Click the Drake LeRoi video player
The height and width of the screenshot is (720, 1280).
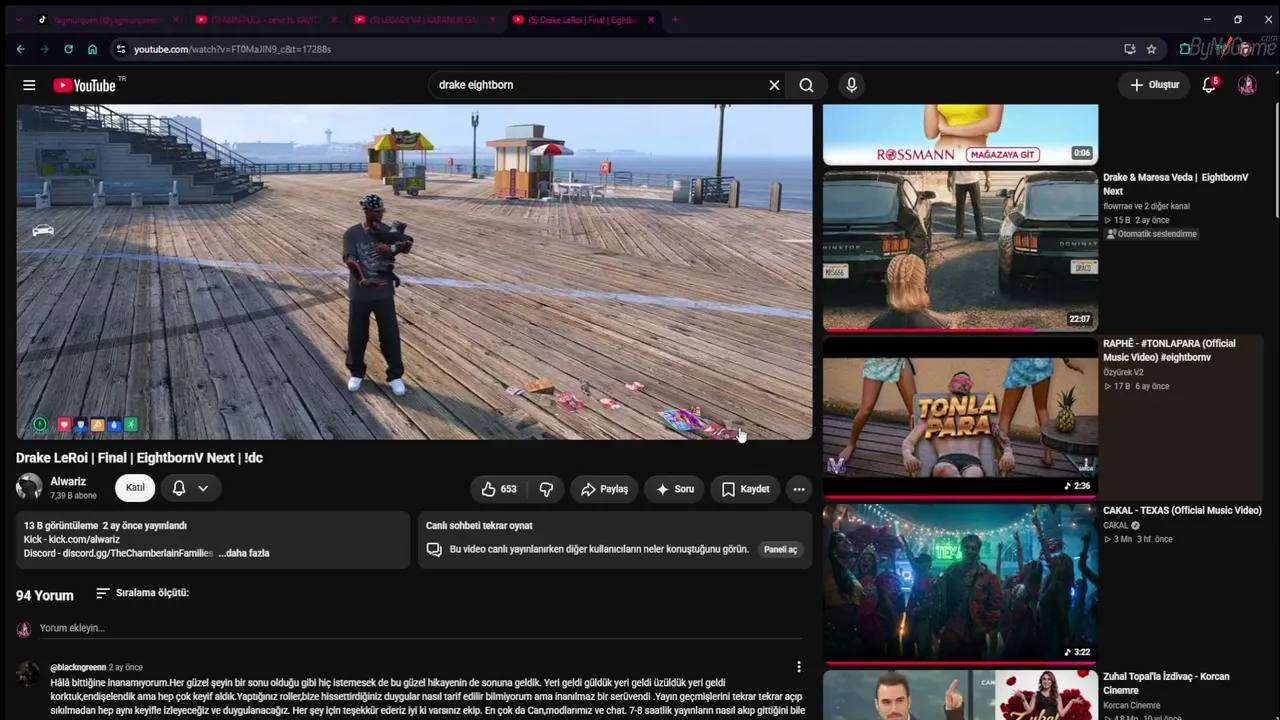[x=414, y=272]
